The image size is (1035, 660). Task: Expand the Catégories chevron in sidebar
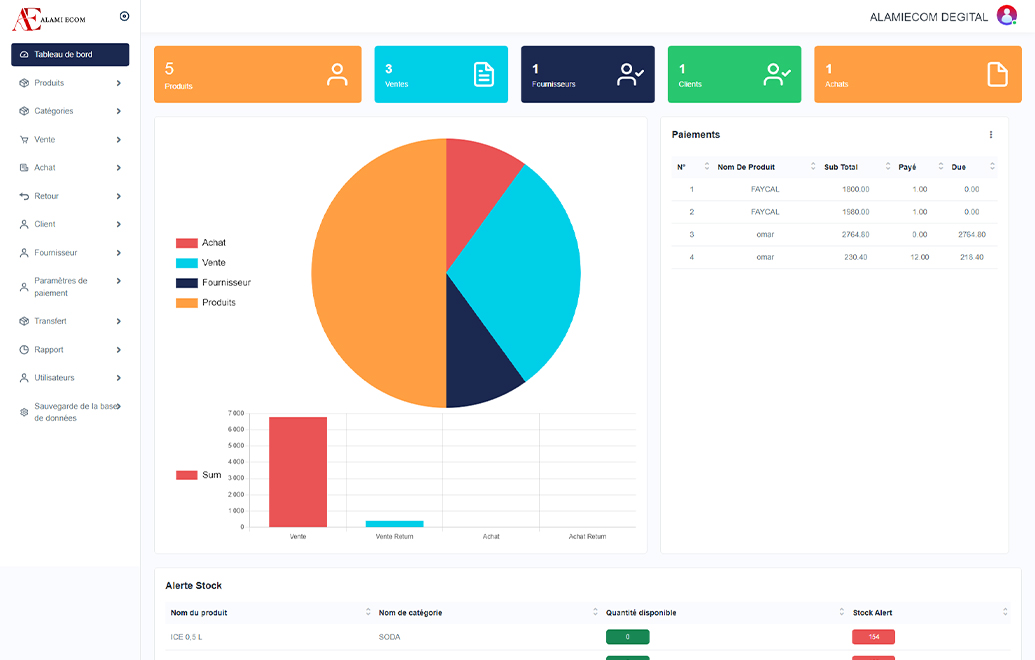(x=118, y=111)
